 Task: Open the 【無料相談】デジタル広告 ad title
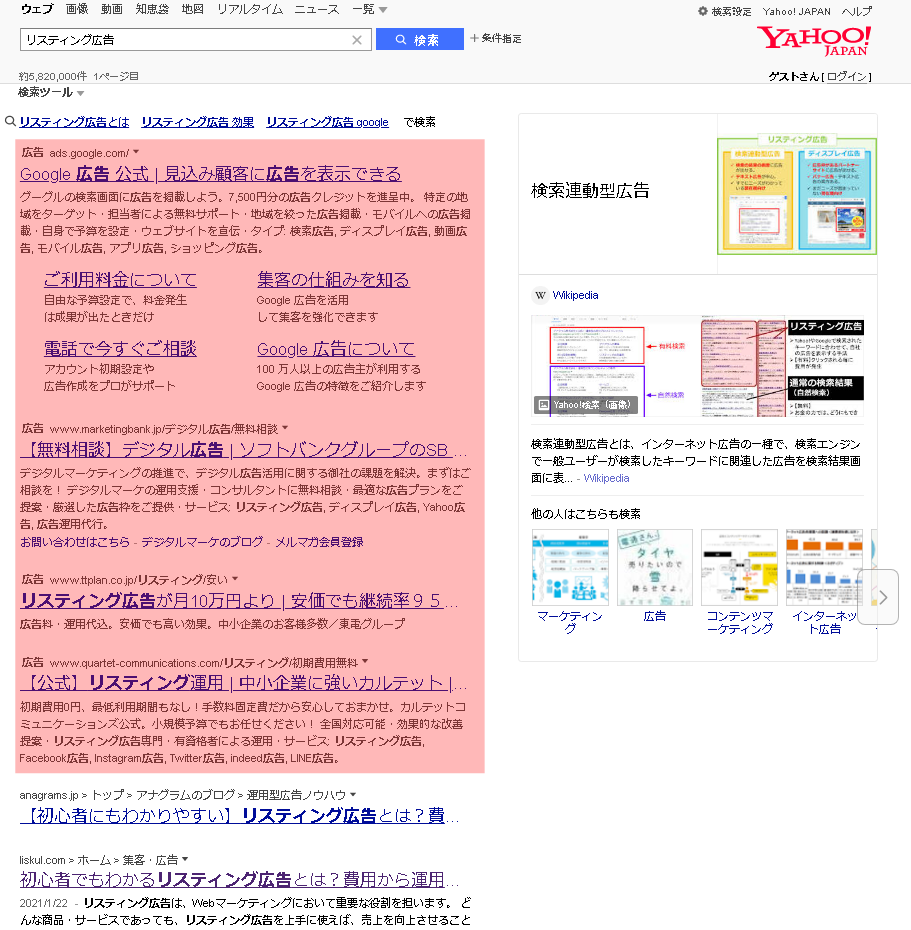244,450
